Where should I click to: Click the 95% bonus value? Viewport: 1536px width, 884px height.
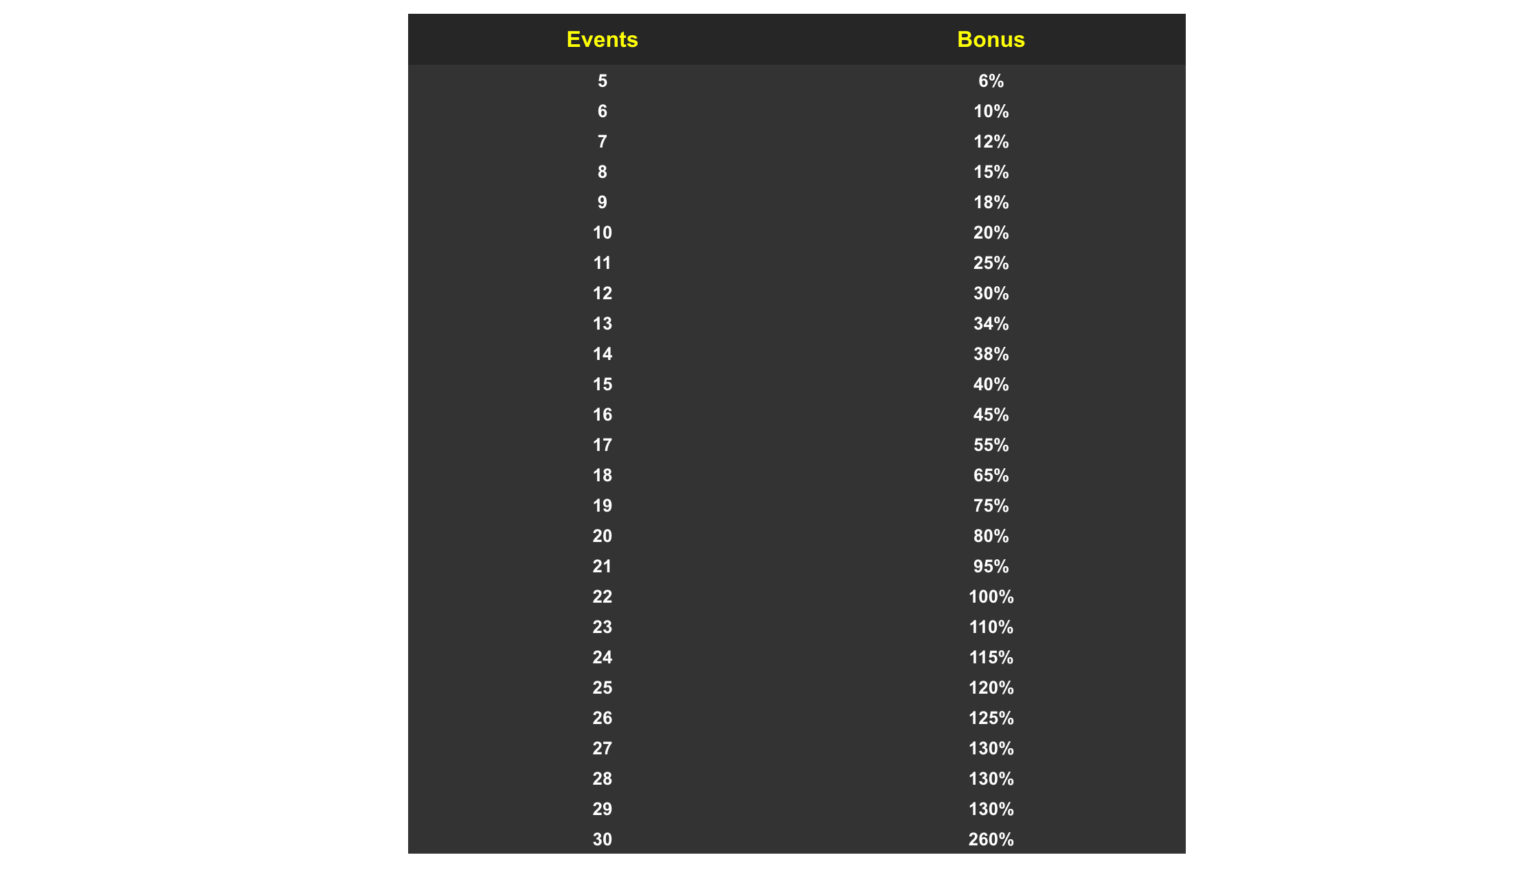click(x=991, y=566)
